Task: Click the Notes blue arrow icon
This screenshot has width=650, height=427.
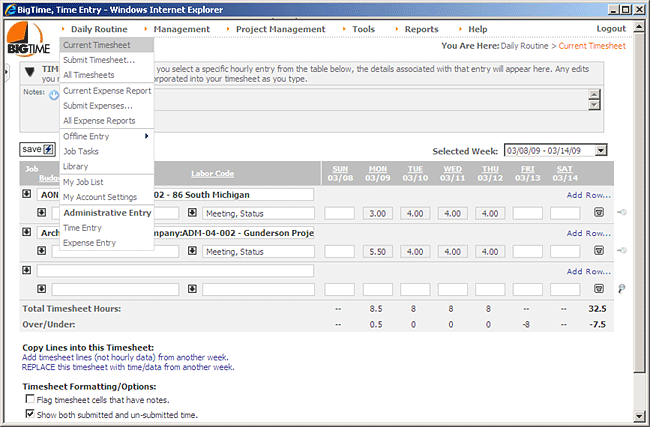Action: coord(54,95)
